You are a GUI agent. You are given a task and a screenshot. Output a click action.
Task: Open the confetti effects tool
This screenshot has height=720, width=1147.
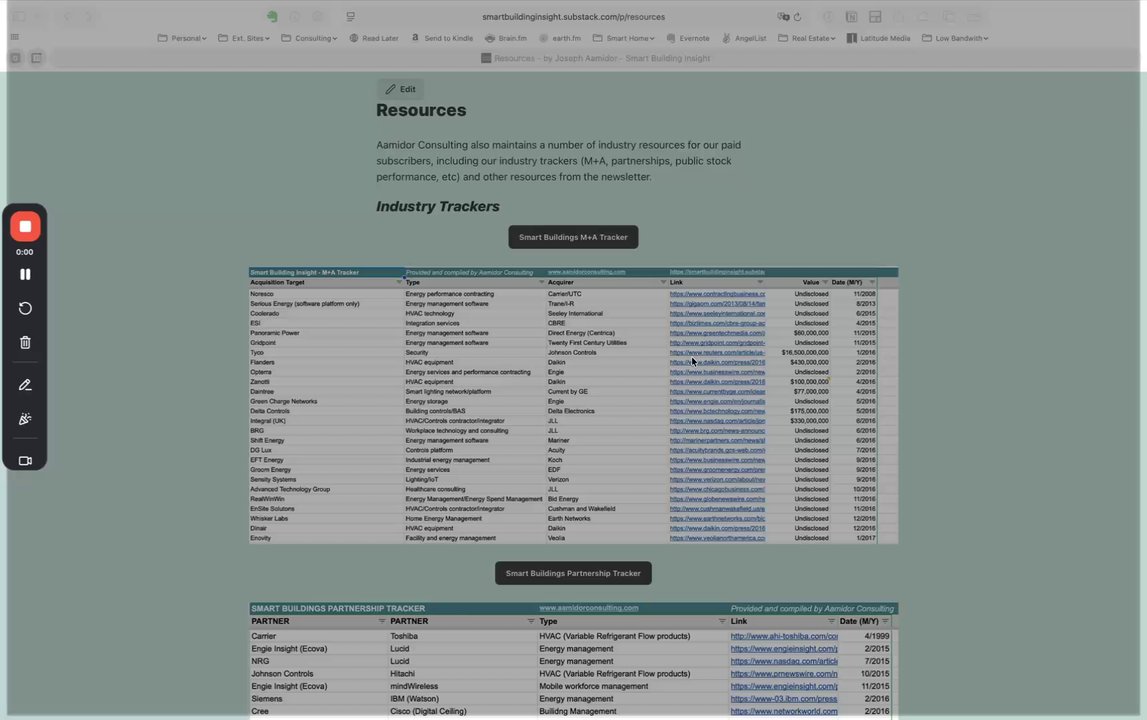pyautogui.click(x=25, y=419)
